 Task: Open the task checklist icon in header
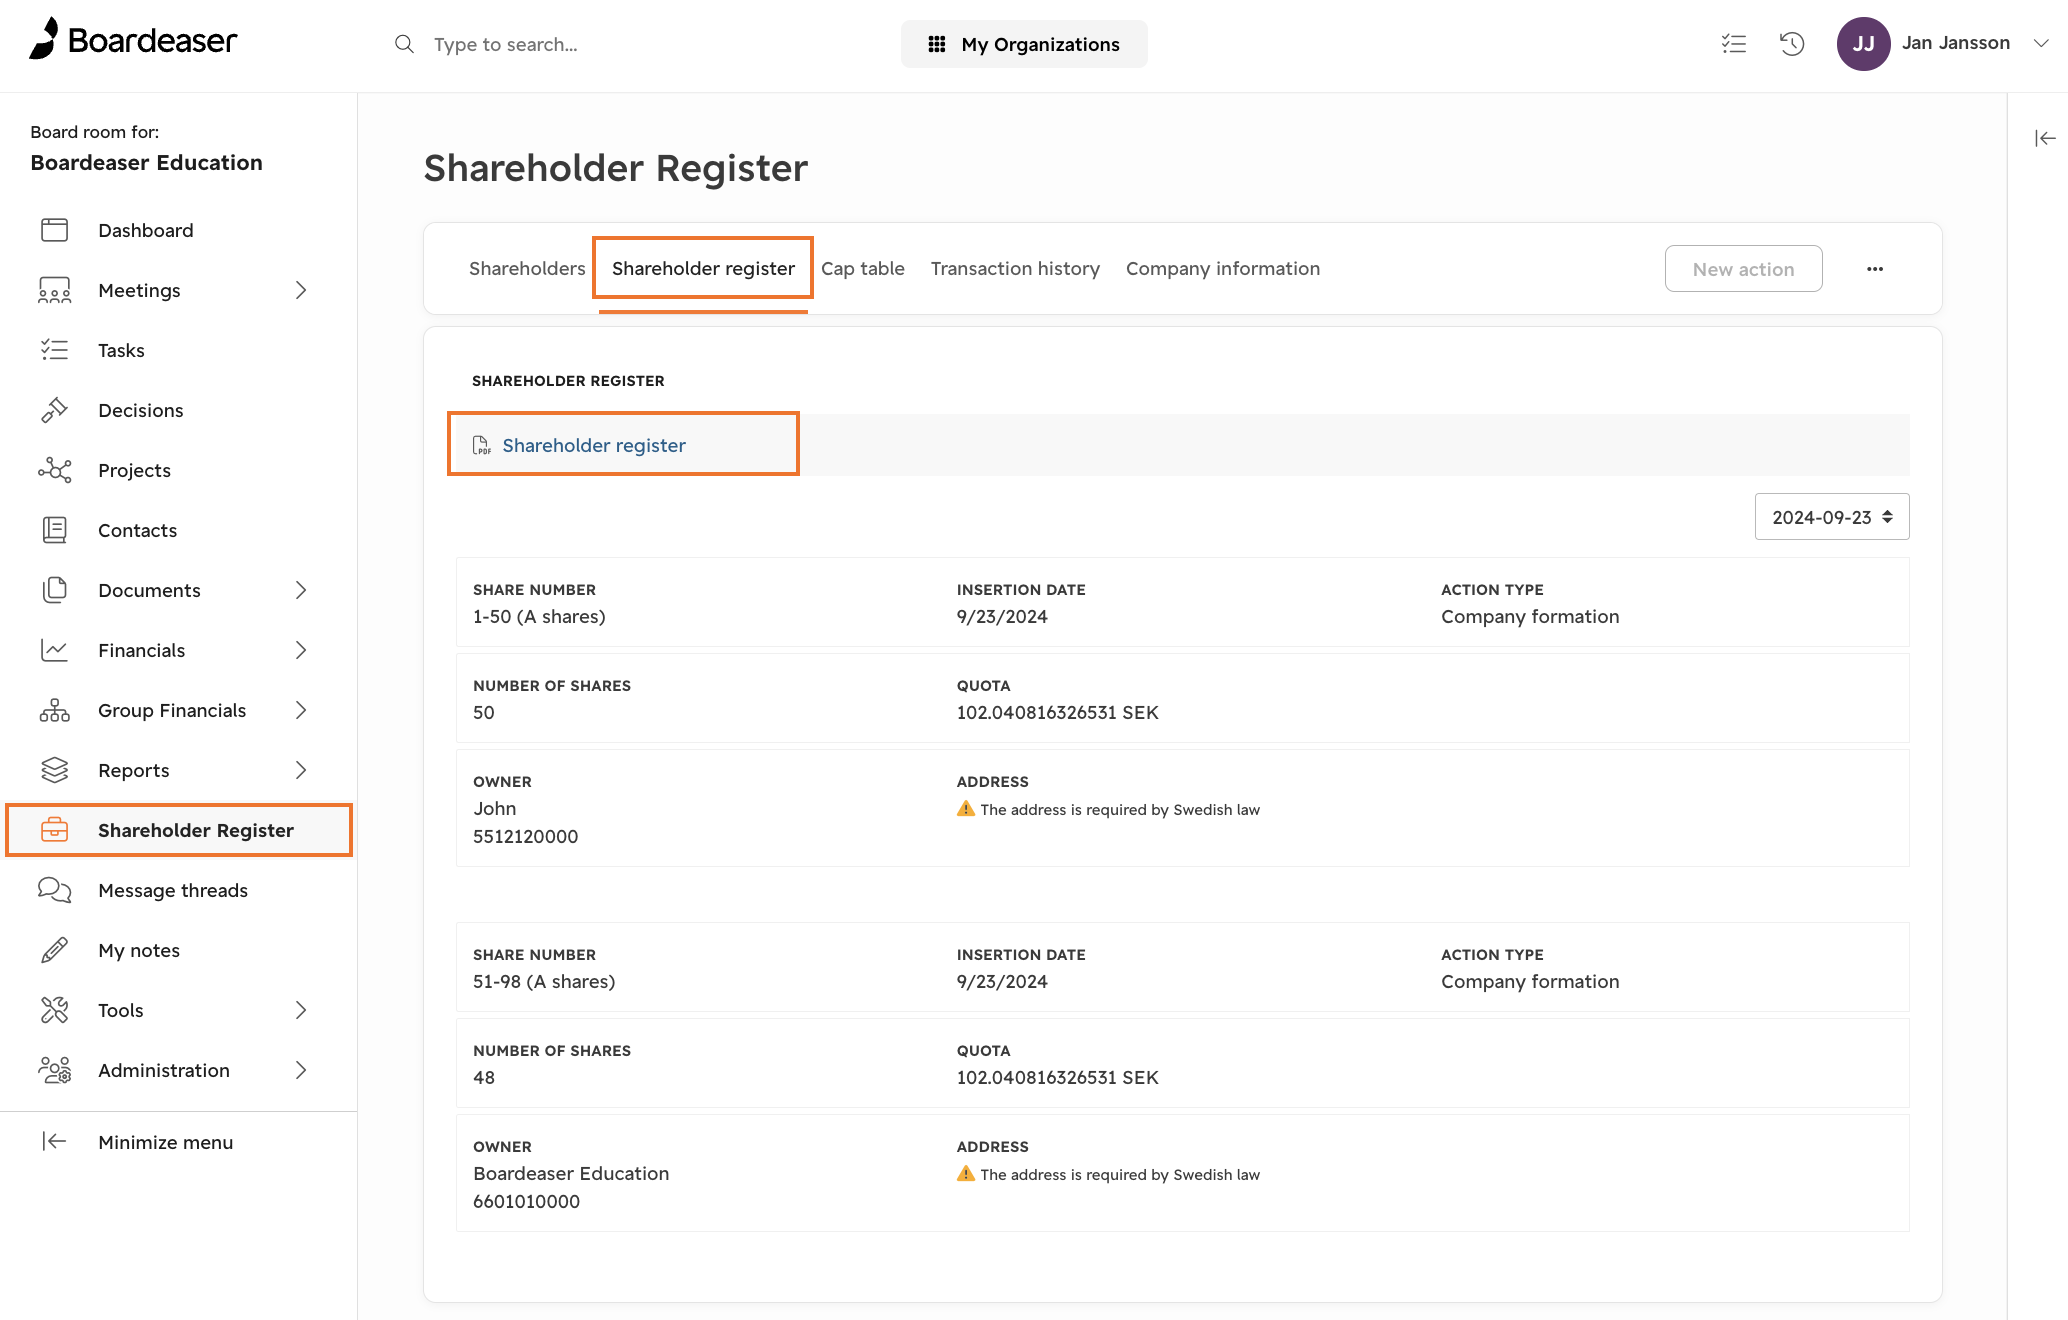pyautogui.click(x=1734, y=44)
